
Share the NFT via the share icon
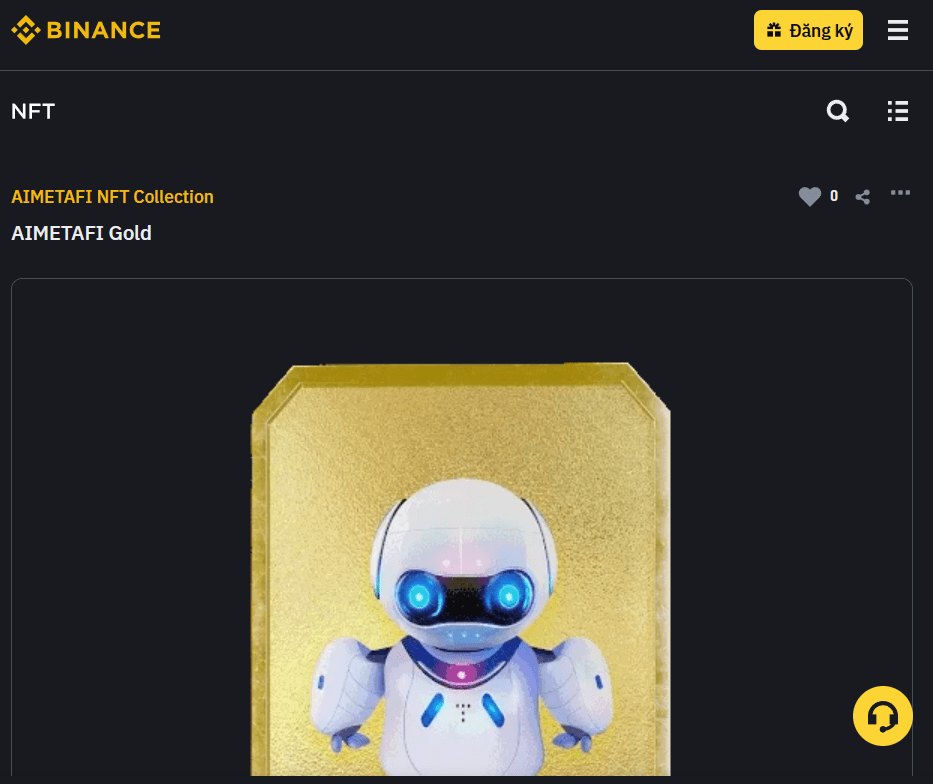coord(862,197)
